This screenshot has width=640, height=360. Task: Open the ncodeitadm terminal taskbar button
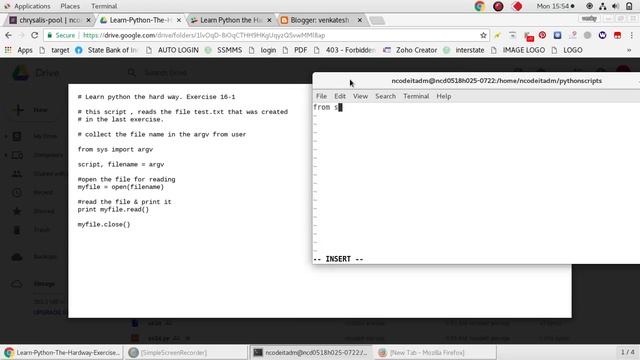tap(311, 353)
